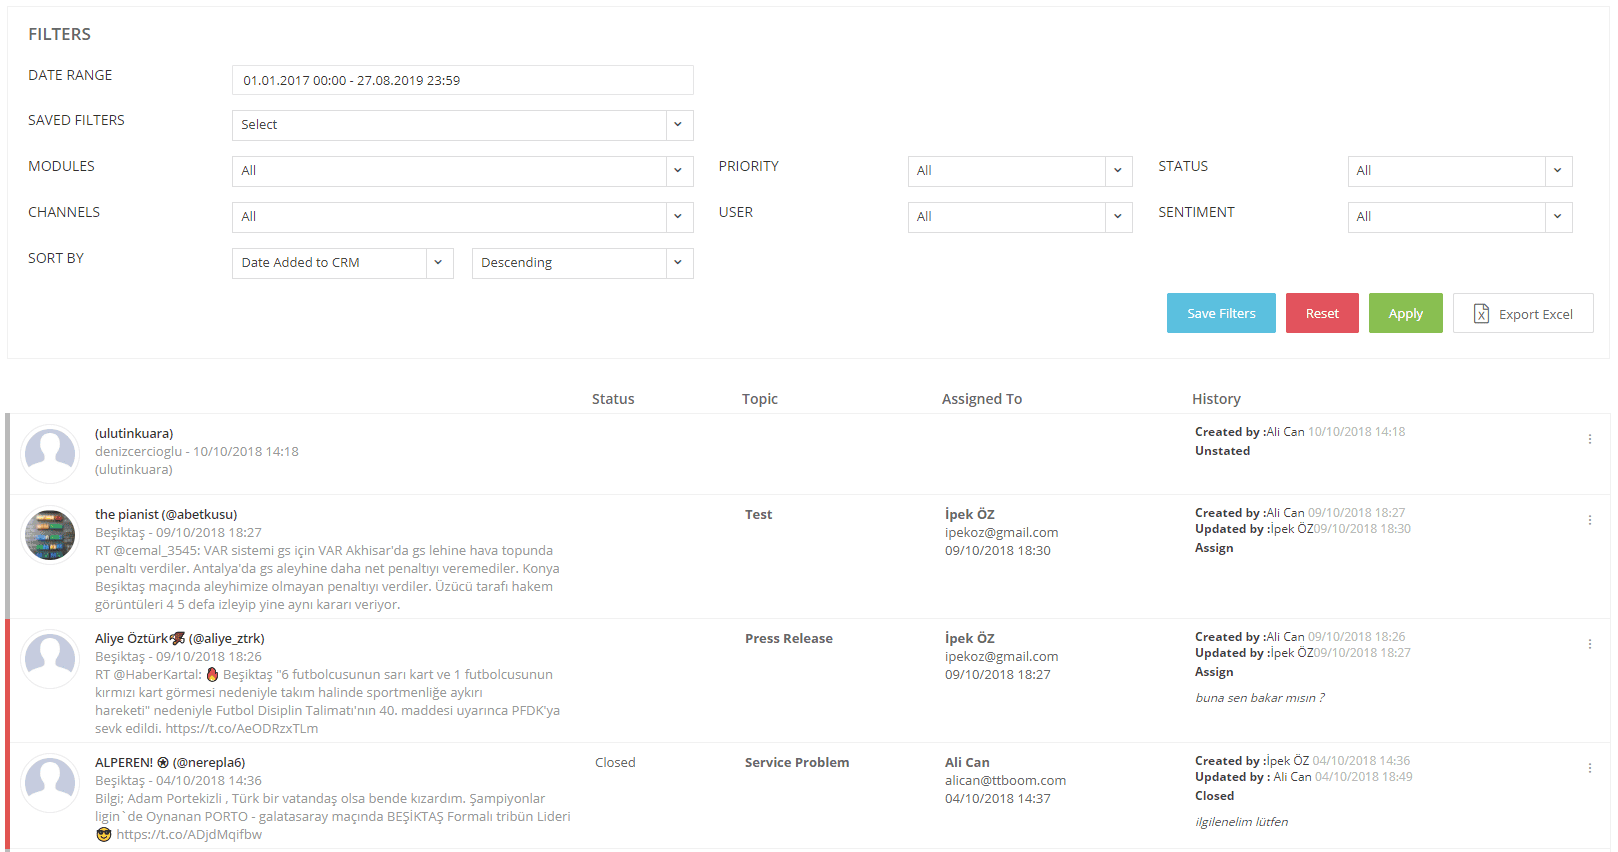
Task: Reset all filters
Action: pyautogui.click(x=1322, y=313)
